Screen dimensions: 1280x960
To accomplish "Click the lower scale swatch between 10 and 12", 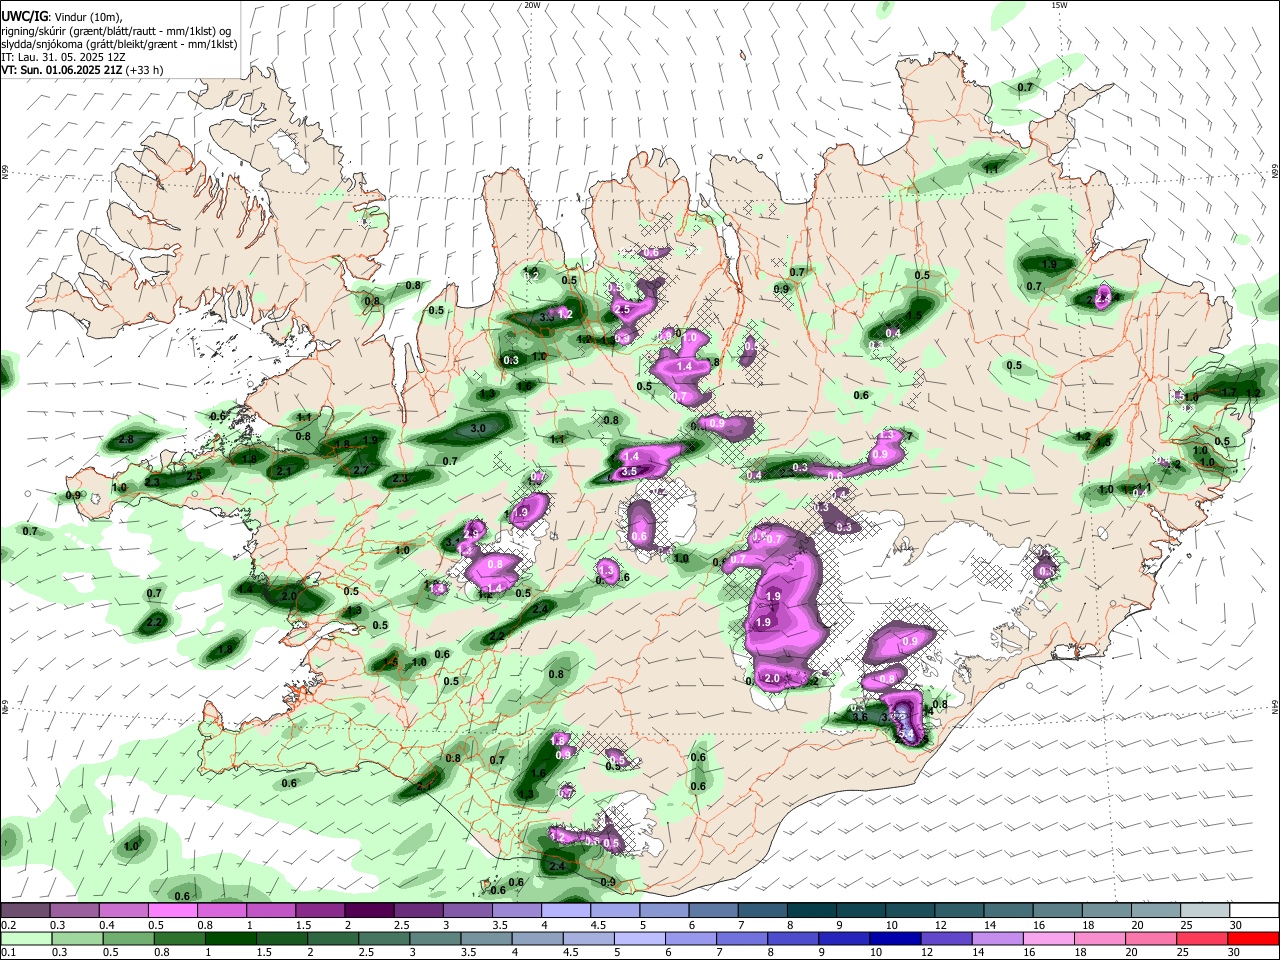I will point(896,938).
